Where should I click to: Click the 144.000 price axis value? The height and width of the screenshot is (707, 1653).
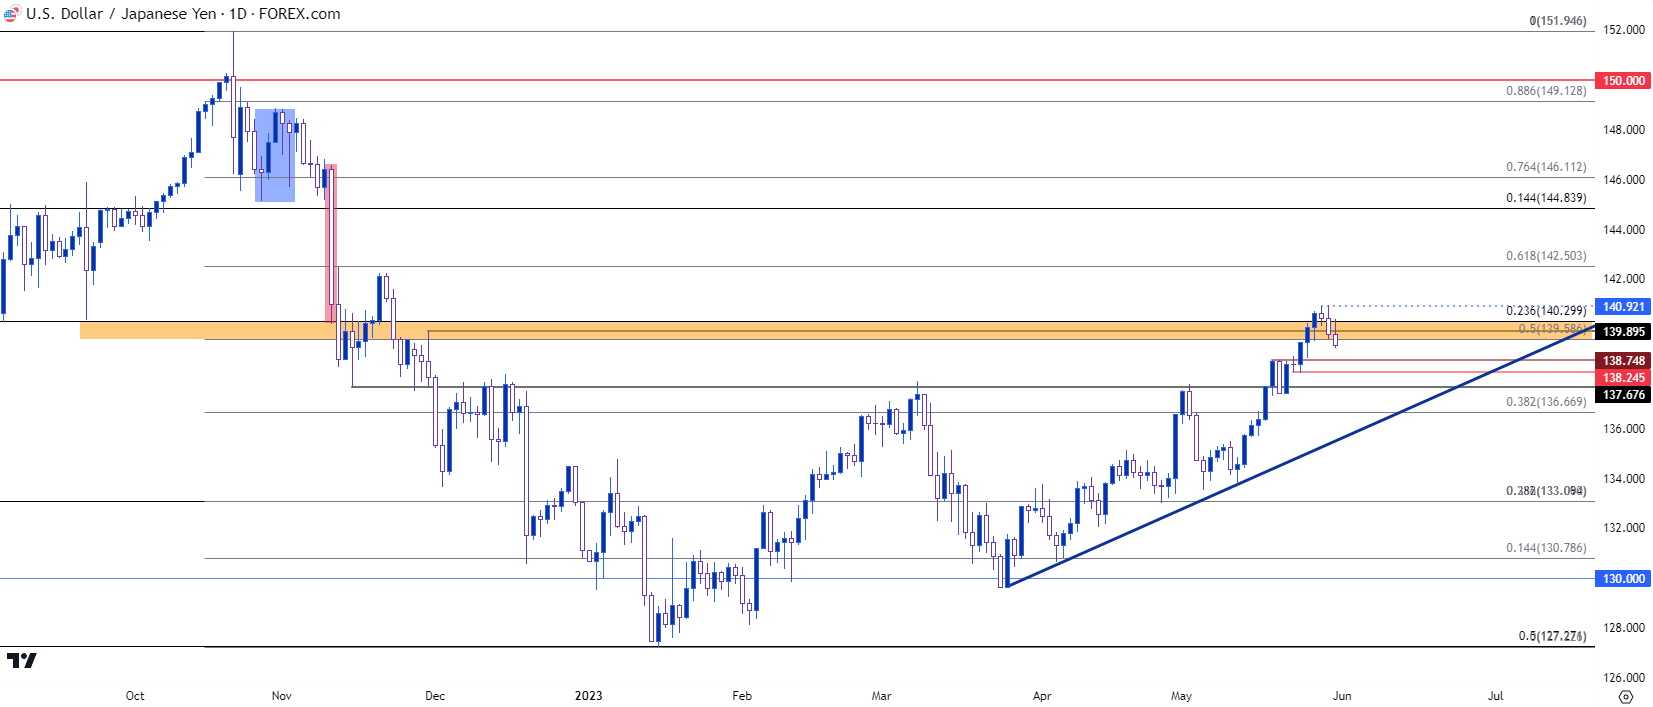1624,230
